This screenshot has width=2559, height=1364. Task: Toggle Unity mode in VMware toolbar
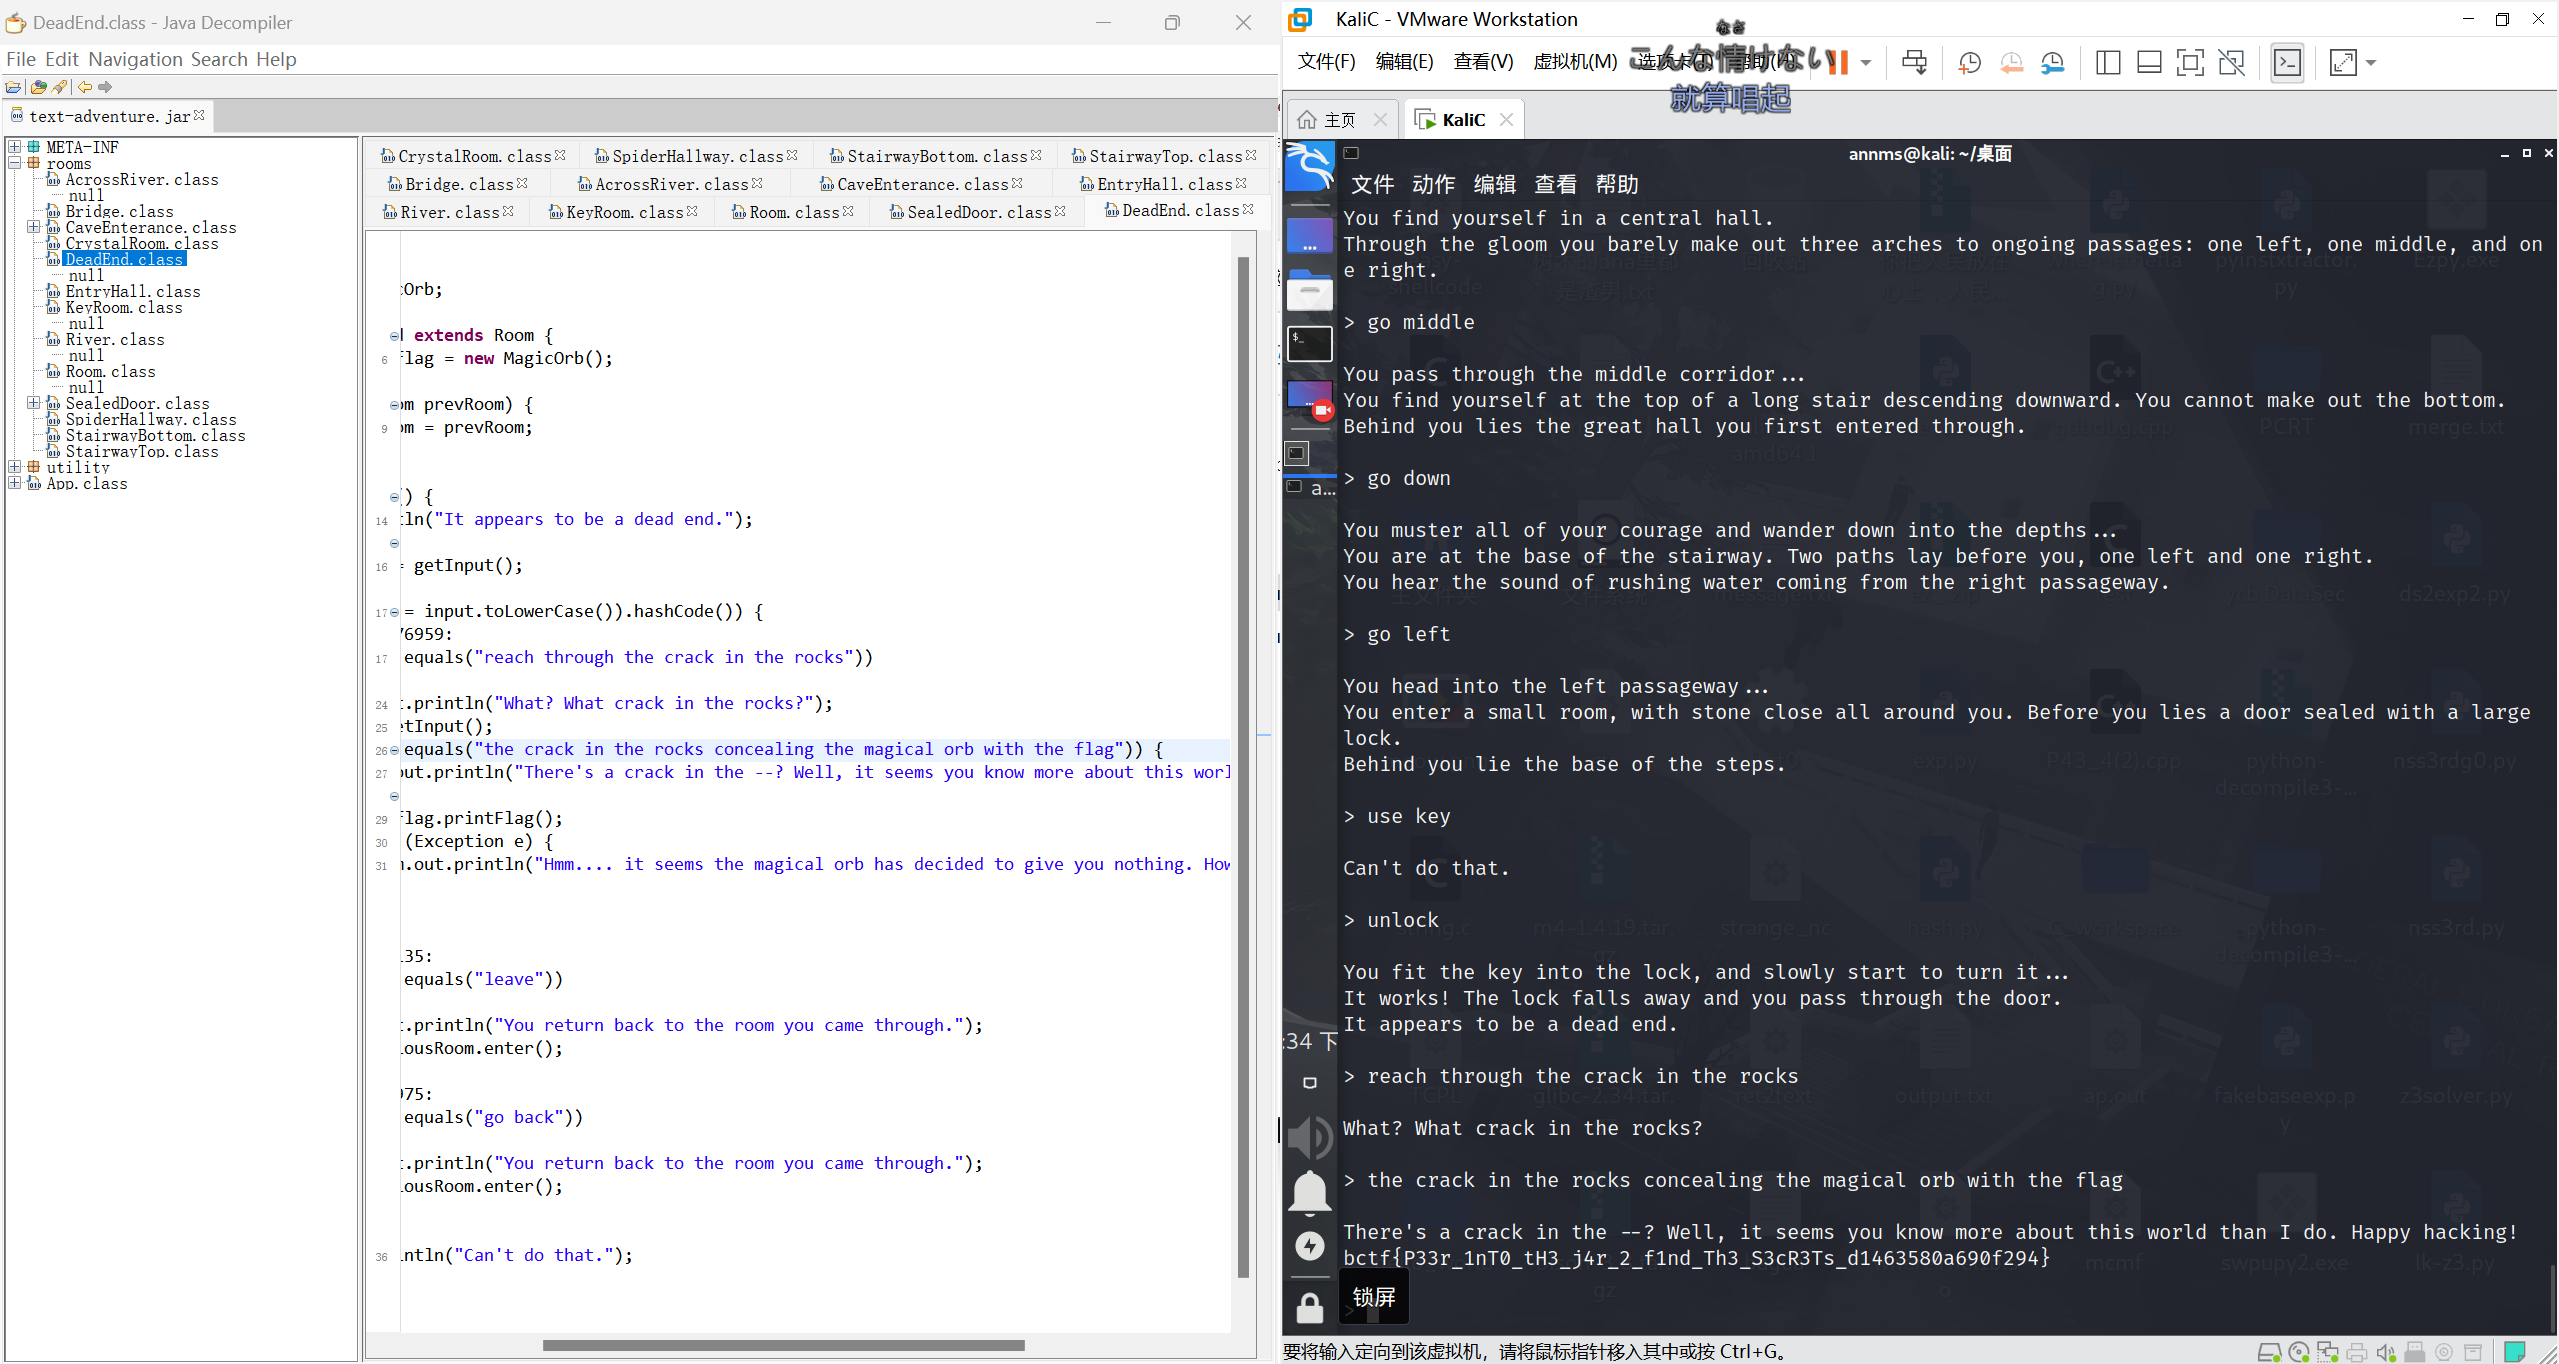[x=2232, y=63]
